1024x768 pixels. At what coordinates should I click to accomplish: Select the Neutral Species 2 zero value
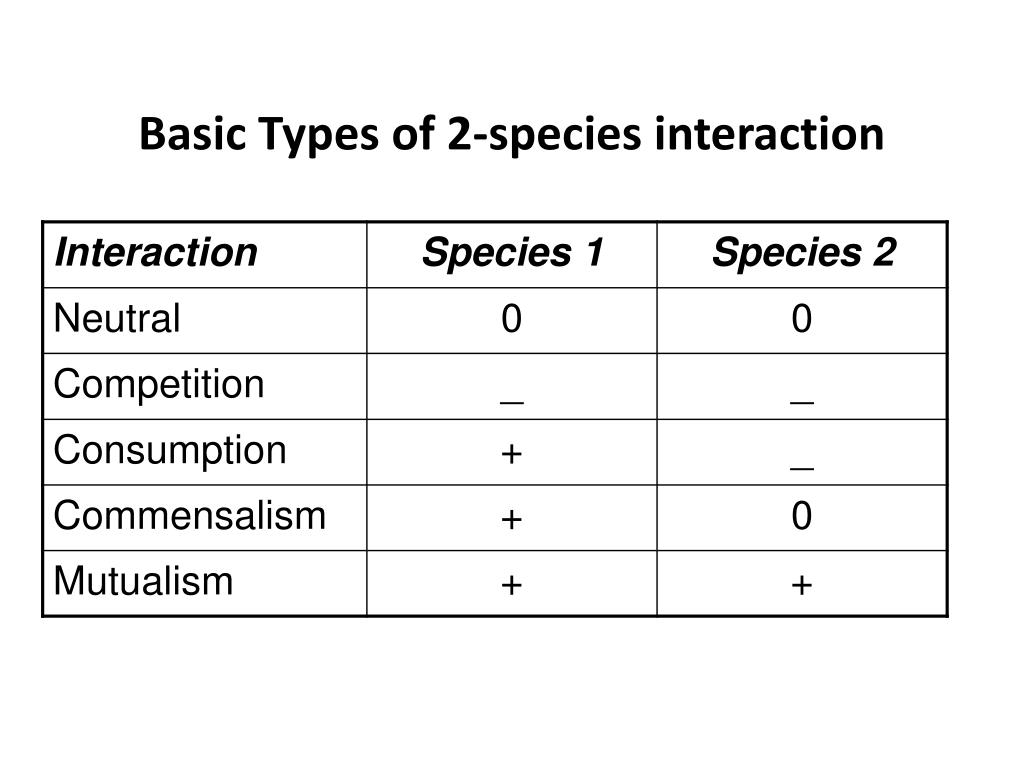801,319
